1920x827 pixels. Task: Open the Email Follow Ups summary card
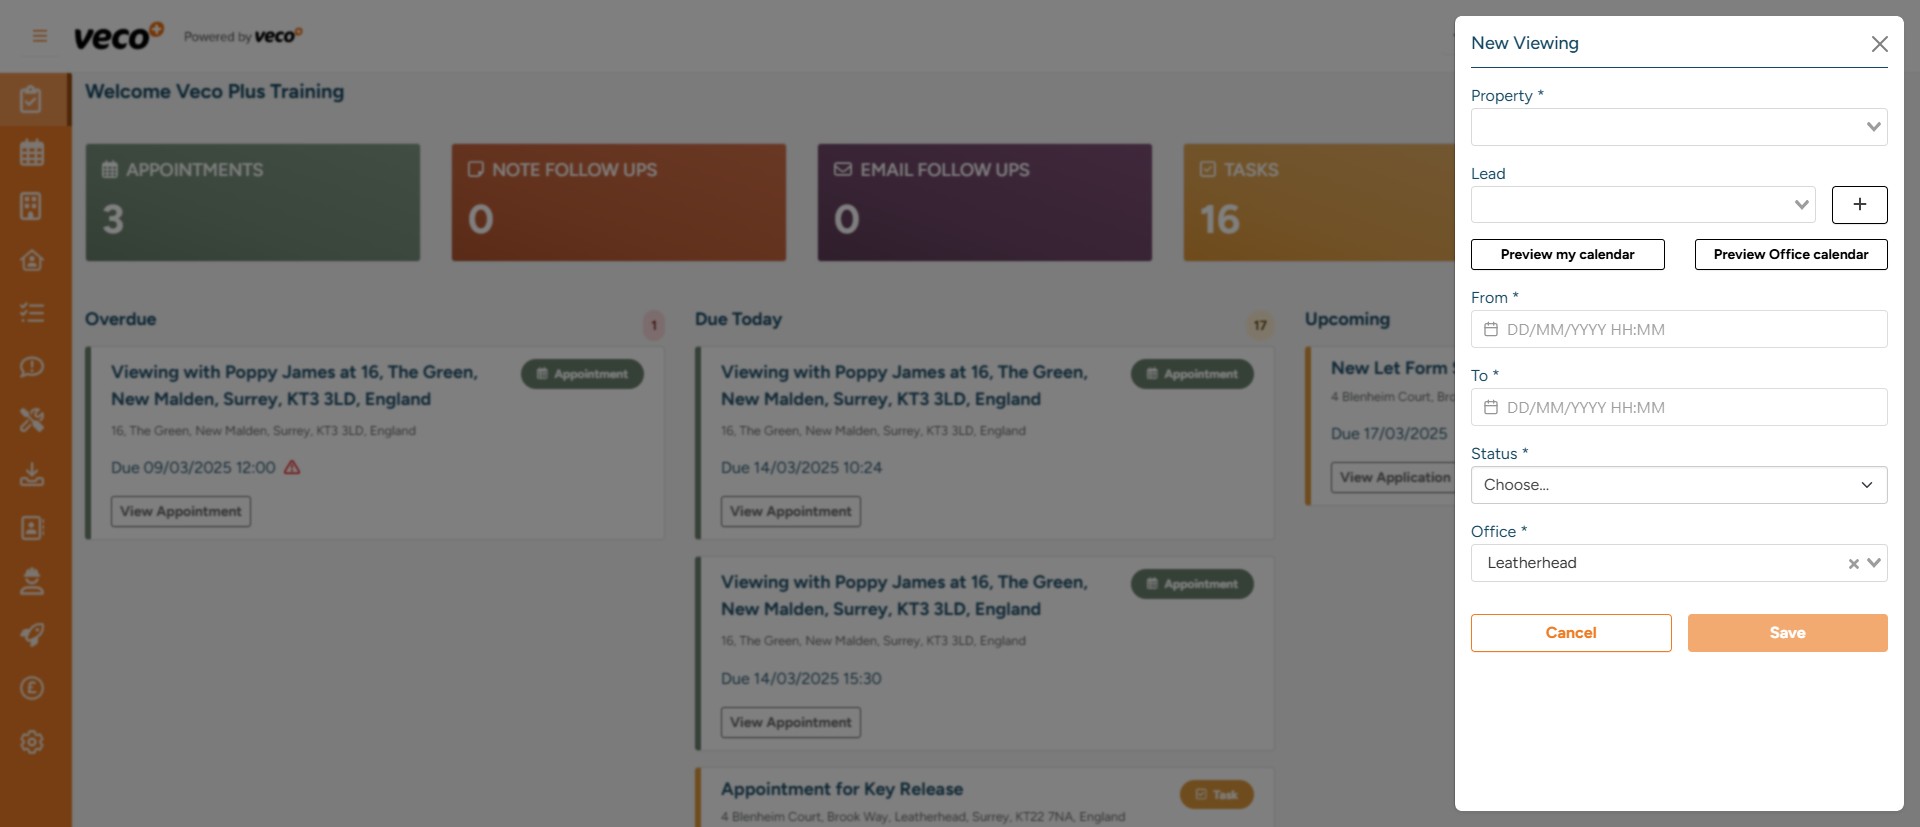(985, 202)
